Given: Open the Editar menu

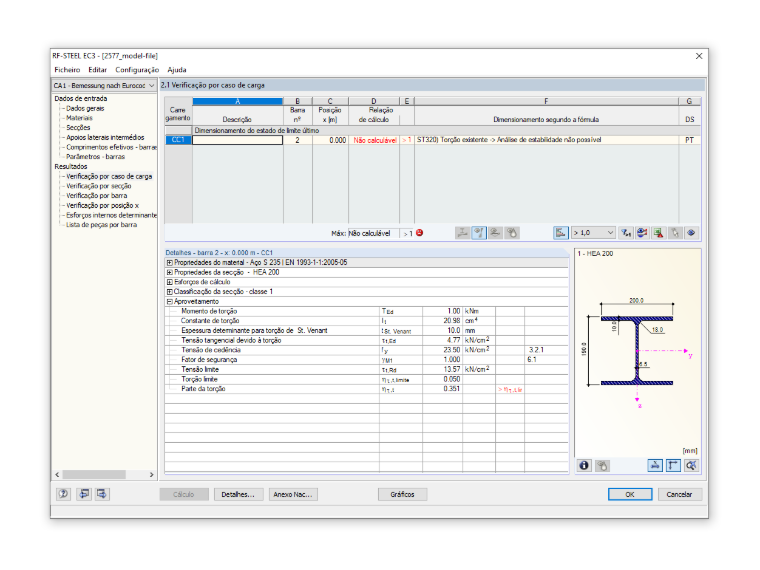Looking at the screenshot, I should 97,70.
